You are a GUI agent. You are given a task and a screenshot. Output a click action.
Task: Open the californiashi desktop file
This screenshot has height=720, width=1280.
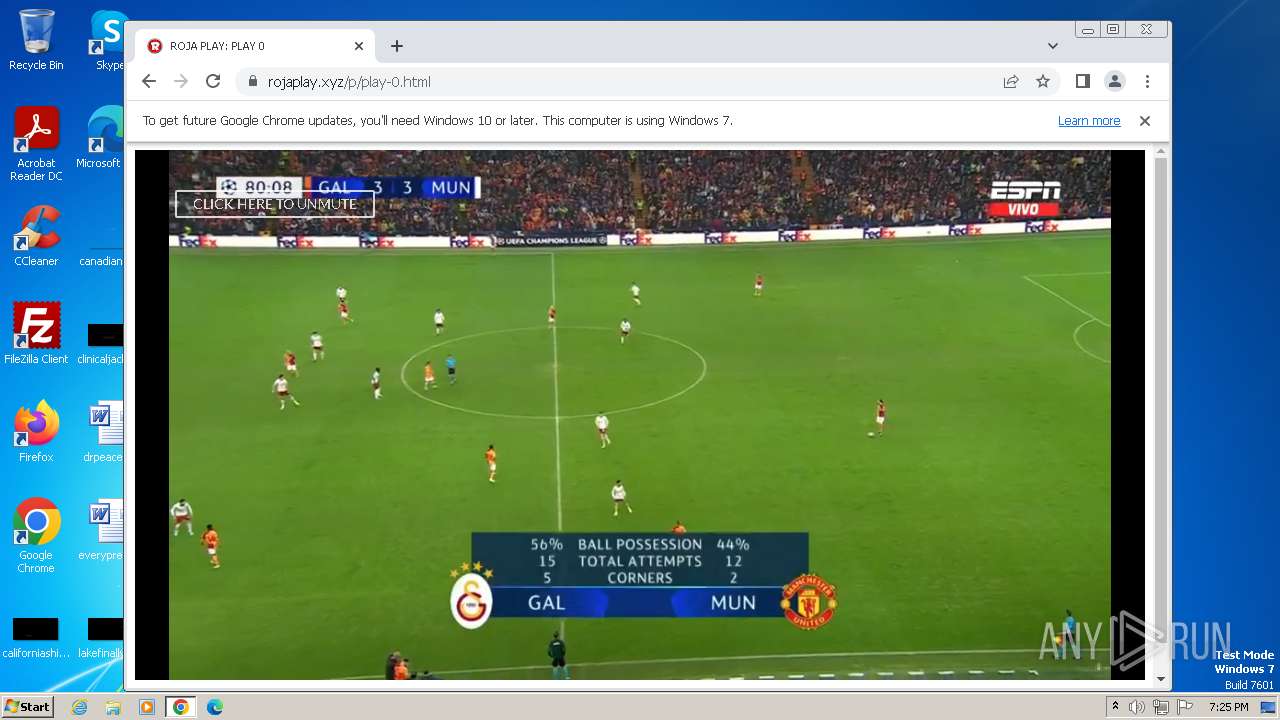(36, 638)
